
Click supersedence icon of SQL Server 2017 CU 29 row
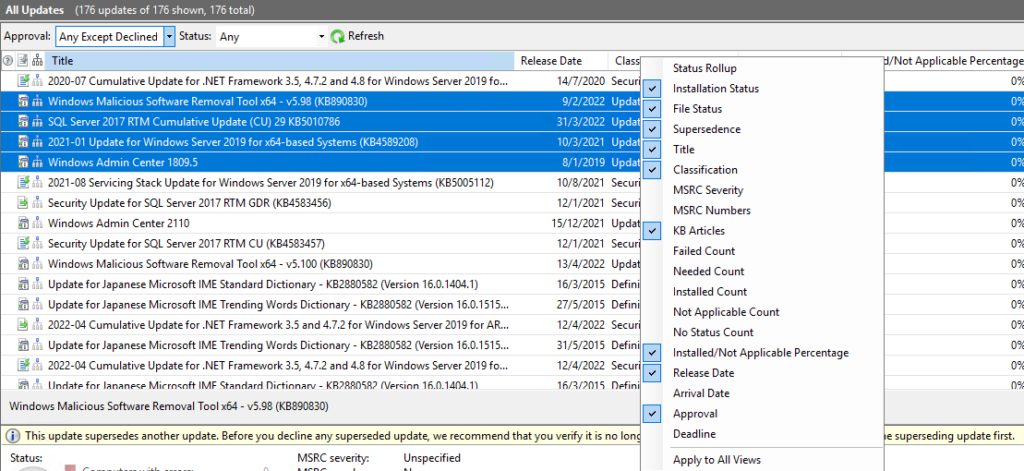click(x=37, y=122)
